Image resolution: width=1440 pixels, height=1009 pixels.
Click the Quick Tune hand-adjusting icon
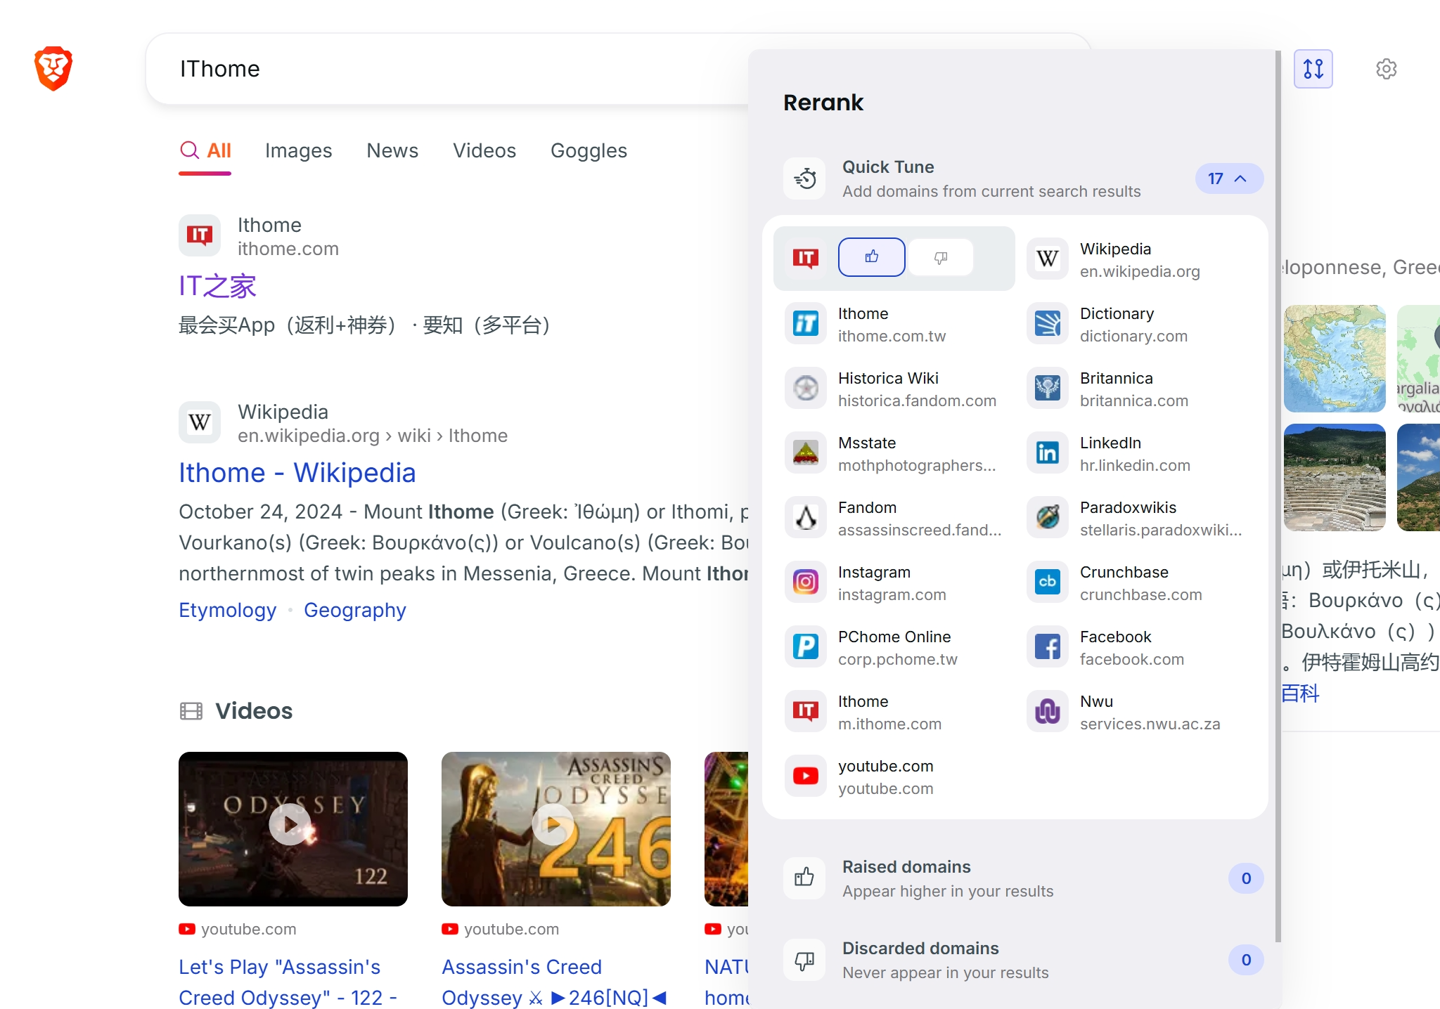[804, 178]
